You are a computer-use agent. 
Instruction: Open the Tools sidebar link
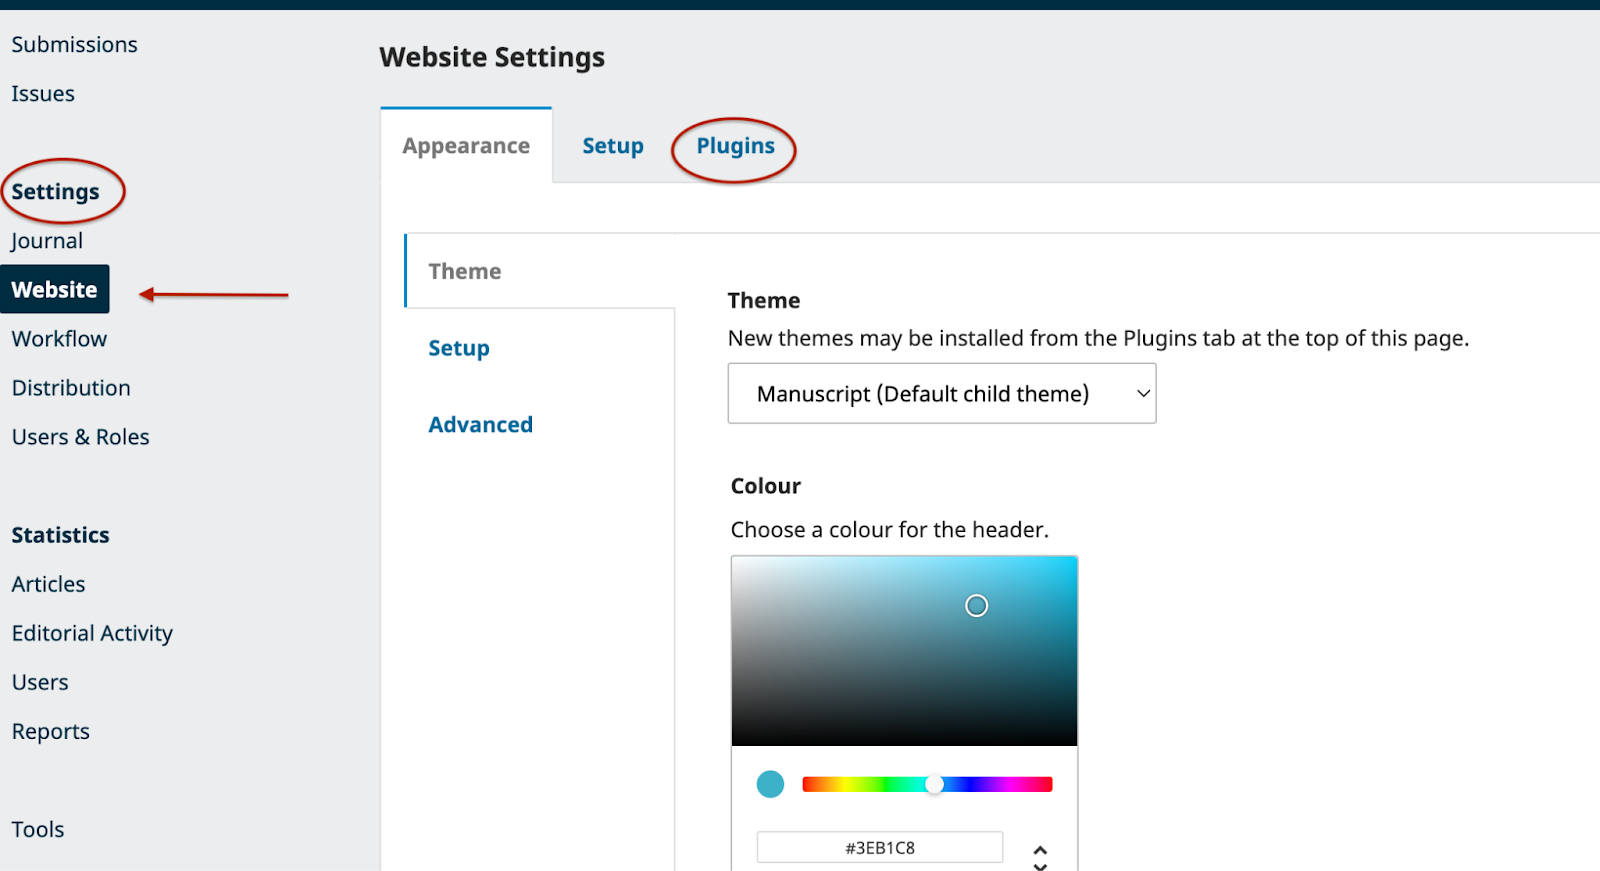click(38, 829)
